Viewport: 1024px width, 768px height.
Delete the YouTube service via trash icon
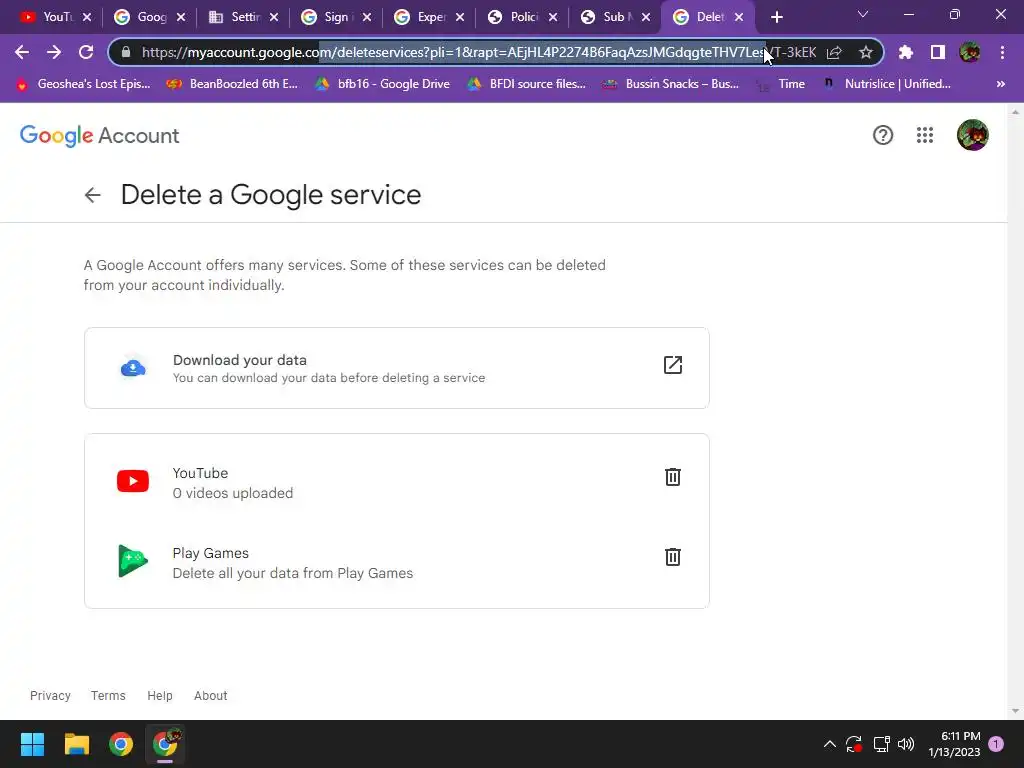coord(673,477)
